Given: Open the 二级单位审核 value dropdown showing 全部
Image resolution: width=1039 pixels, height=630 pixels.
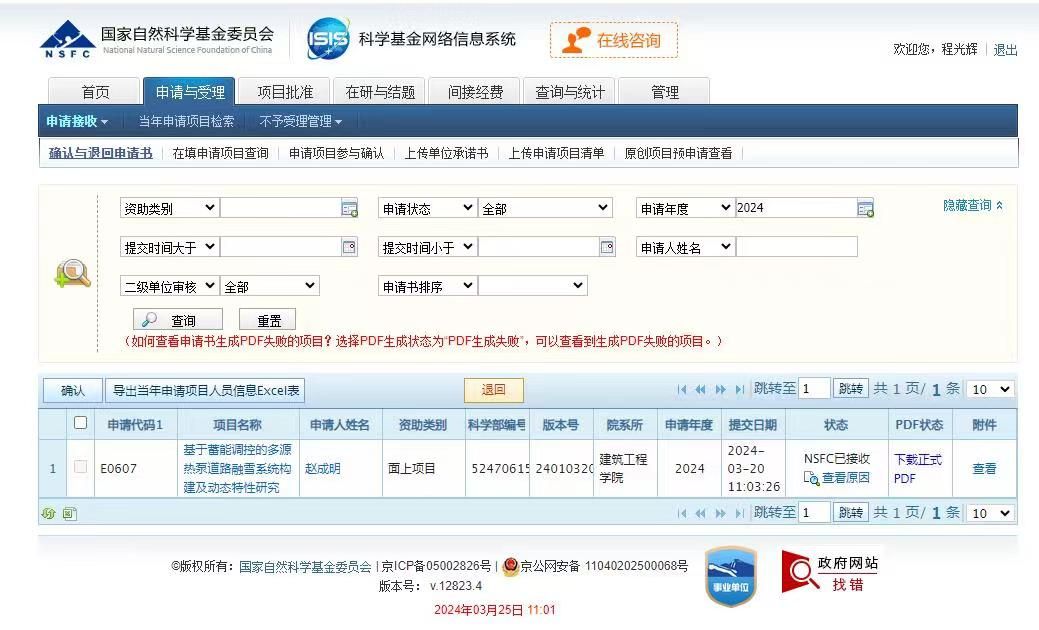Looking at the screenshot, I should [270, 286].
